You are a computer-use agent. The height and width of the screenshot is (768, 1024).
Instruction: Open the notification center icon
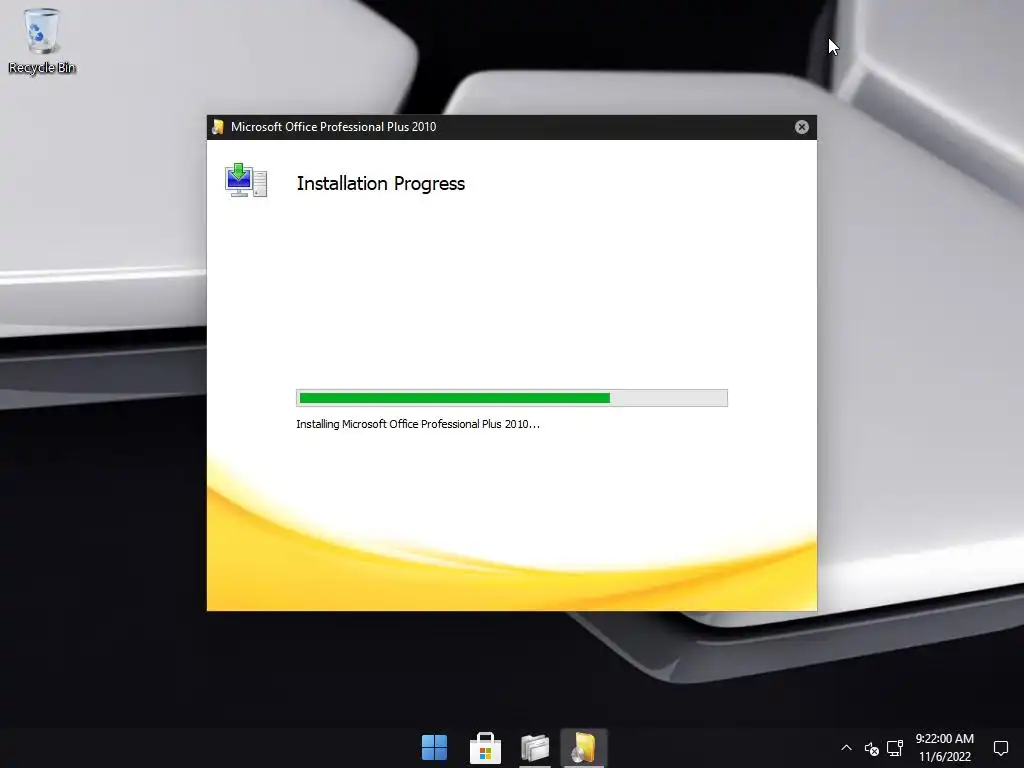(x=1000, y=748)
